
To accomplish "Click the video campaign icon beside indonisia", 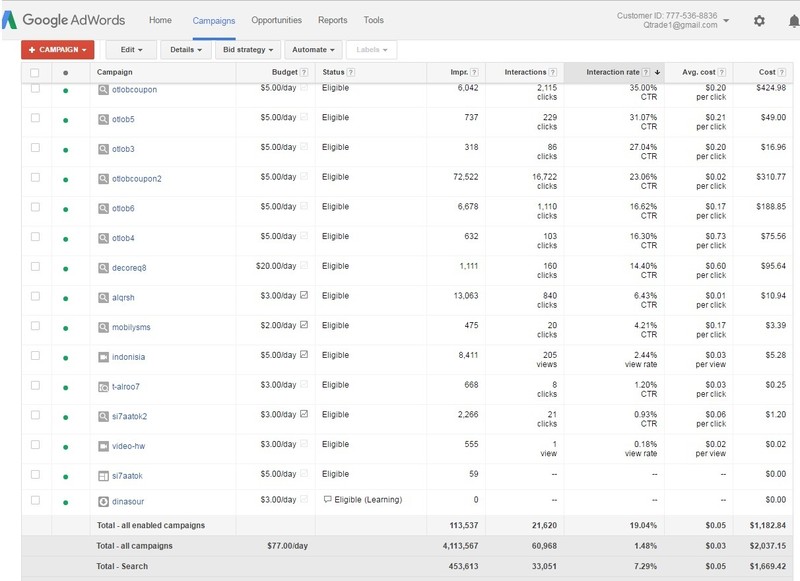I will pyautogui.click(x=103, y=356).
